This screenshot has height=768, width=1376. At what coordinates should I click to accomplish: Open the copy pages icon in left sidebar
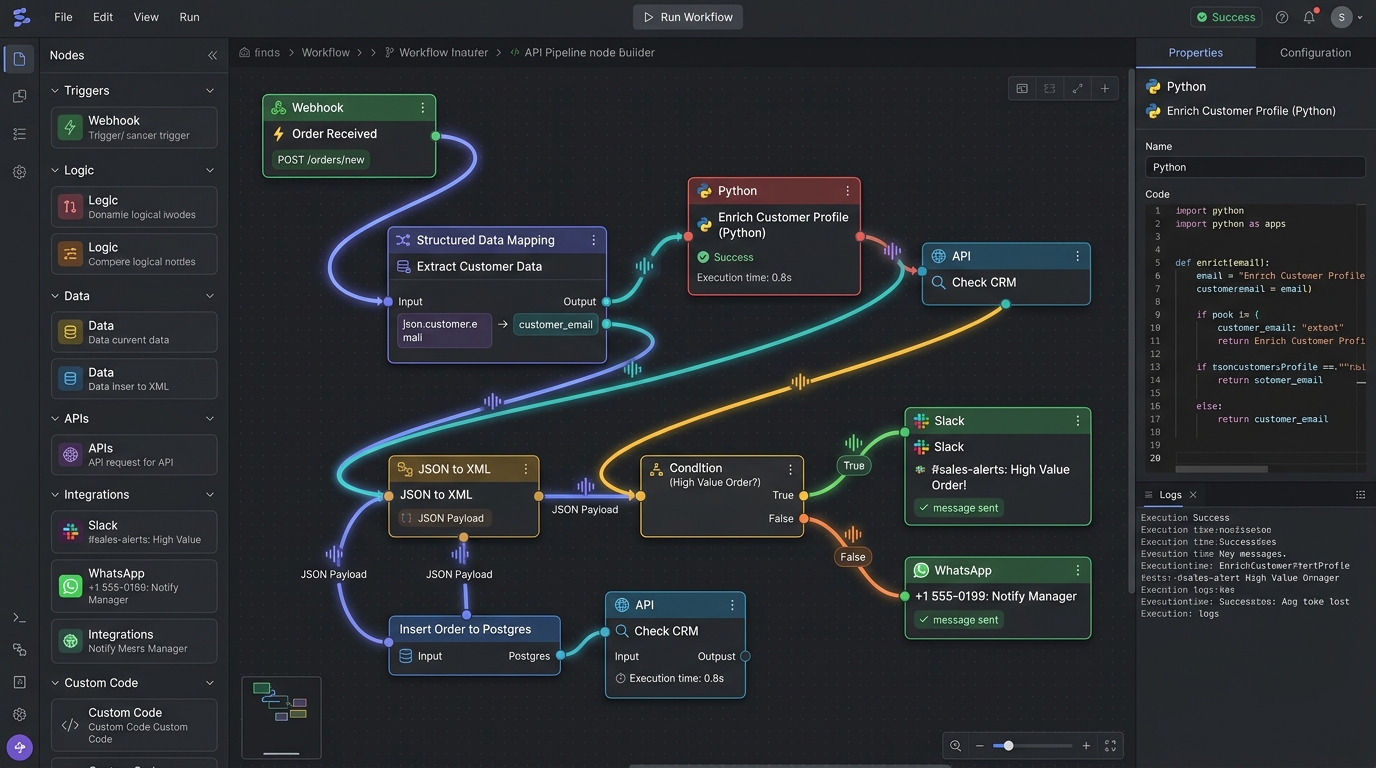tap(19, 96)
